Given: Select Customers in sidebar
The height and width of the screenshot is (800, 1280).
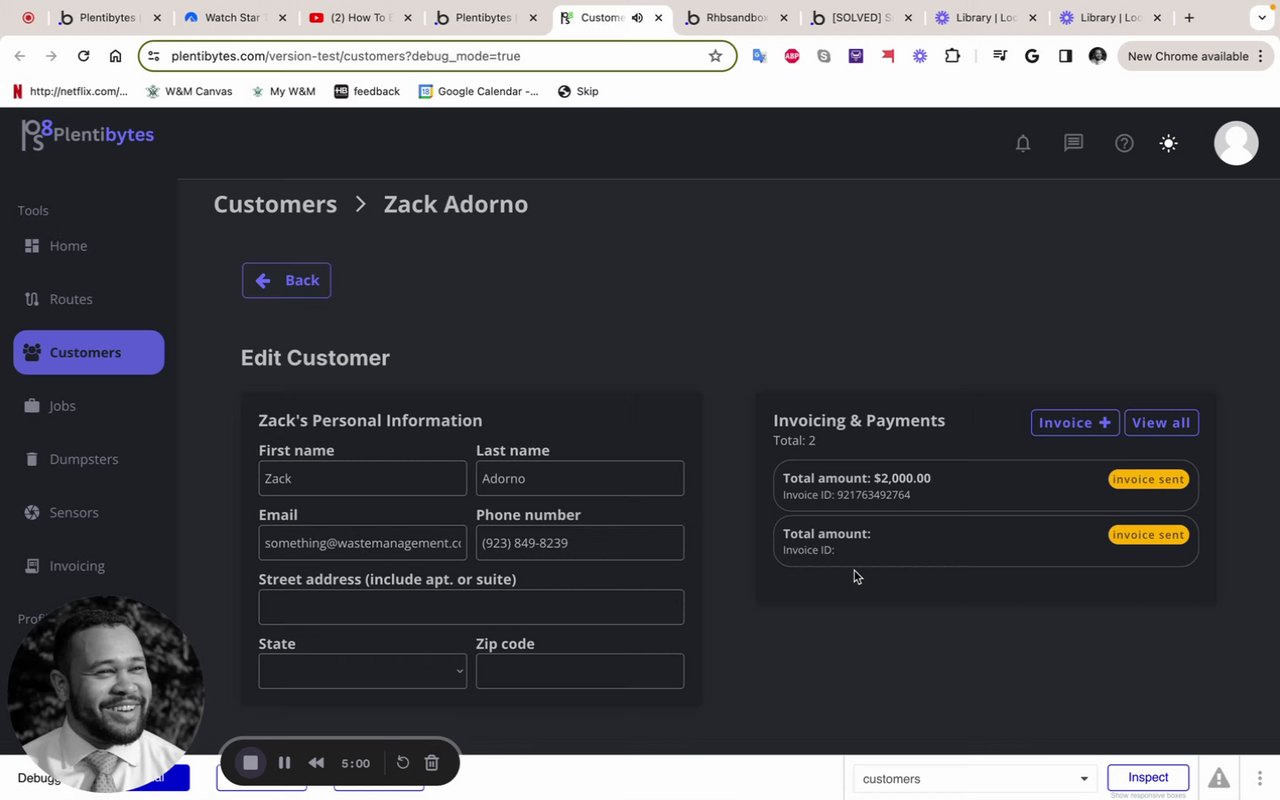Looking at the screenshot, I should (x=88, y=352).
